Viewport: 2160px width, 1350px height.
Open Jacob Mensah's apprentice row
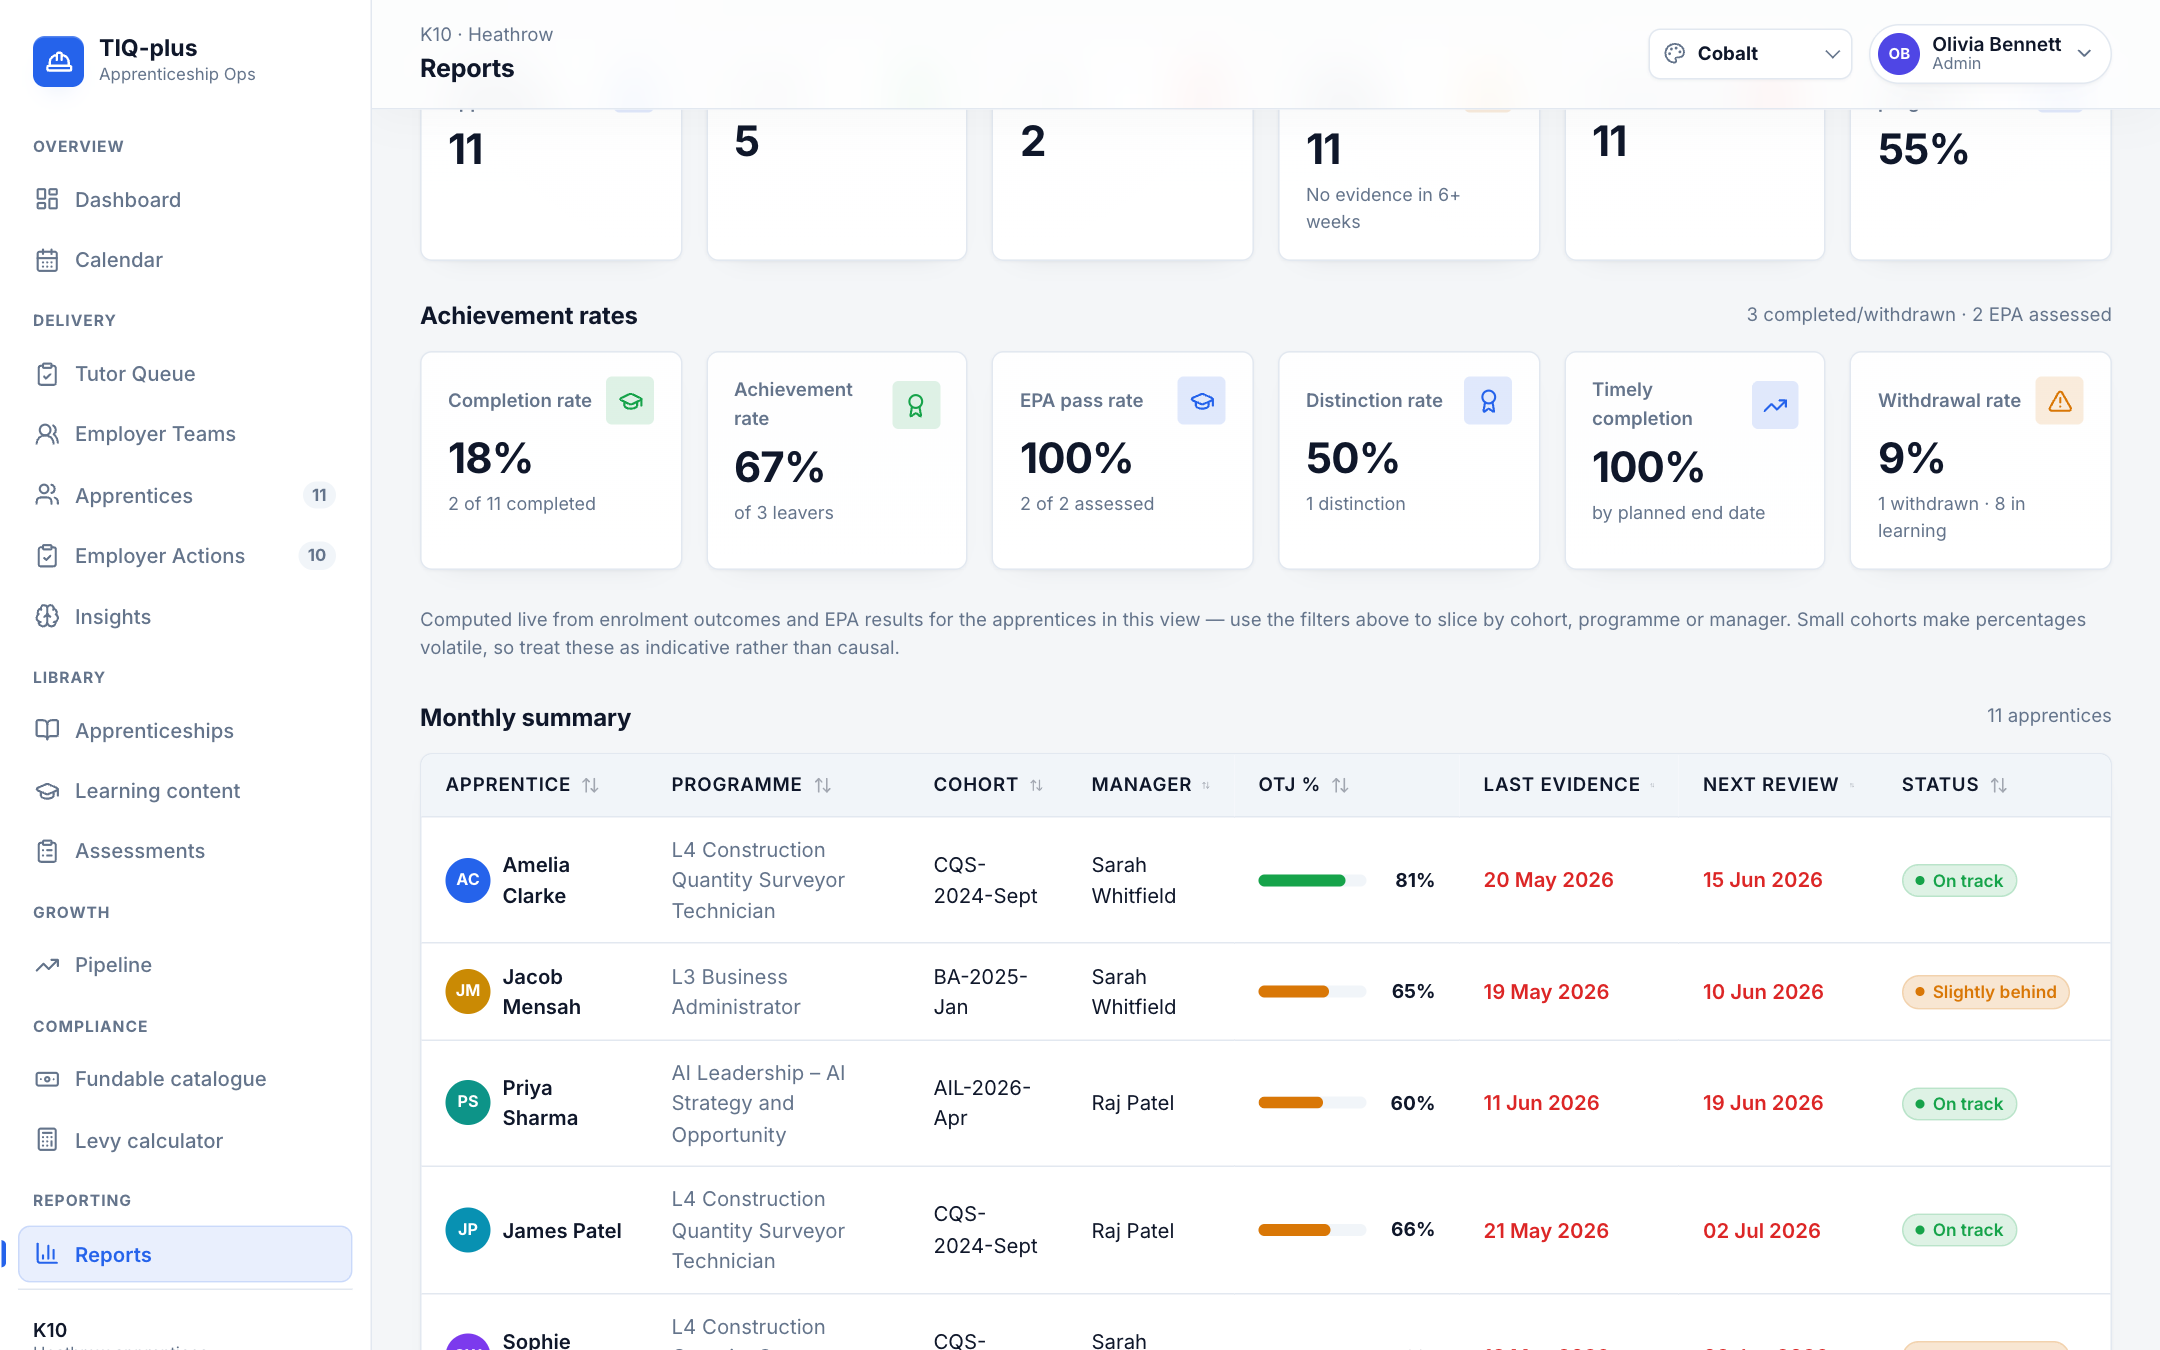(1266, 992)
